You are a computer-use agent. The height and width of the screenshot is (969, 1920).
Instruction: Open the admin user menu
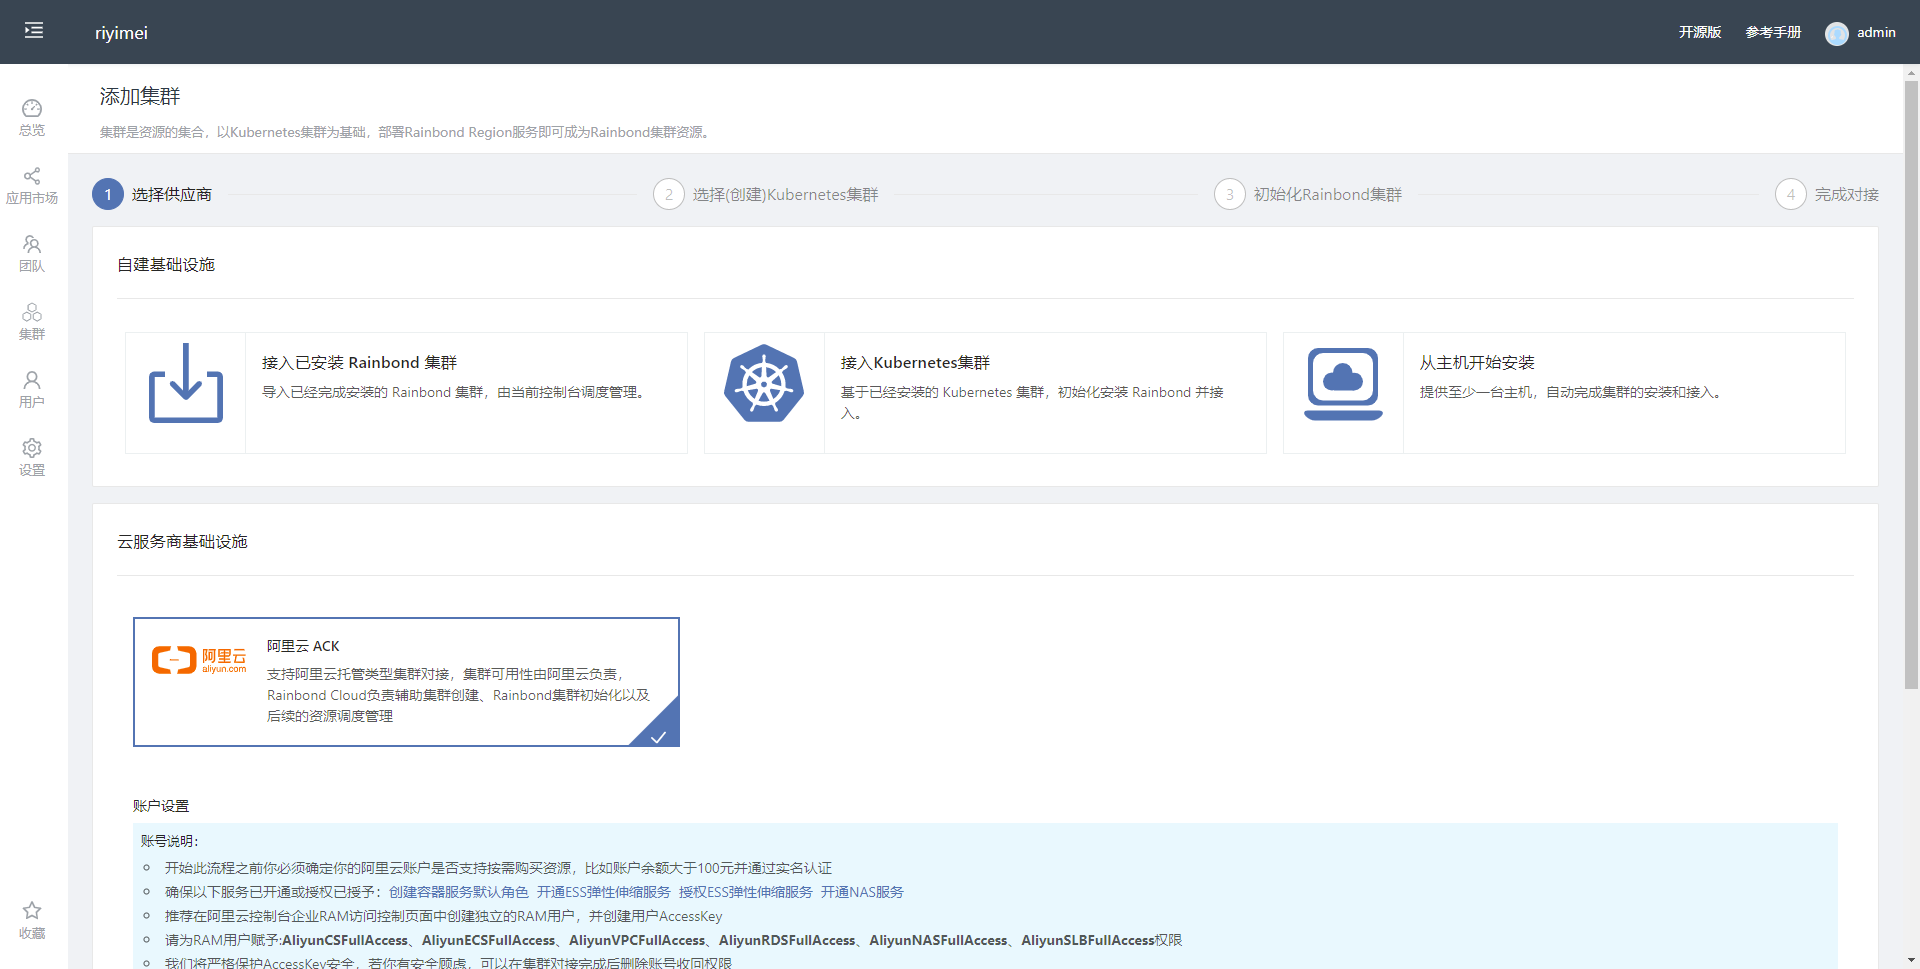point(1860,33)
